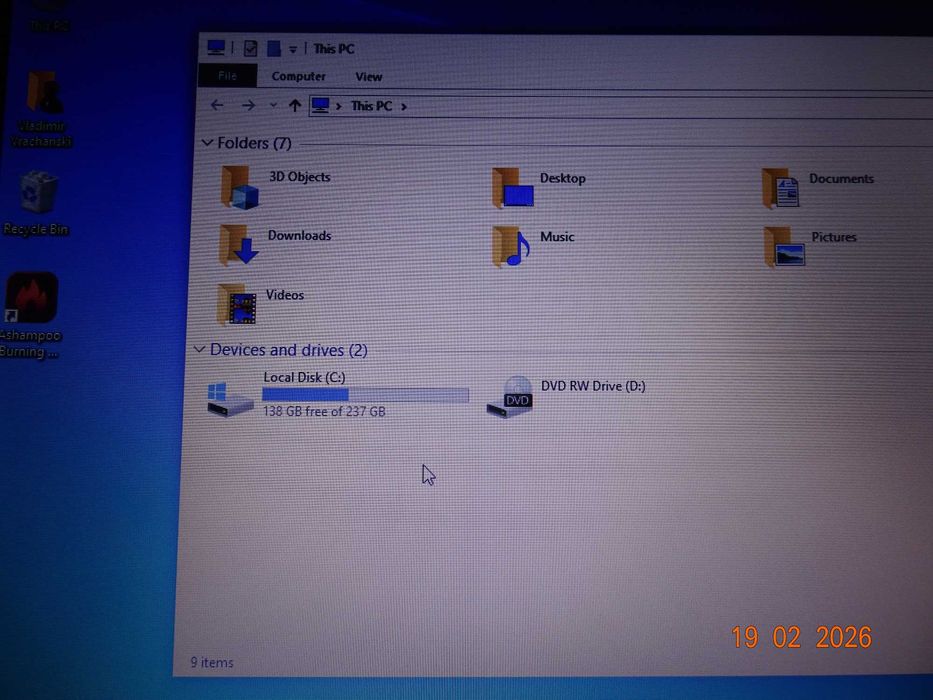Image resolution: width=933 pixels, height=700 pixels.
Task: Click the Local Disk C: usage bar
Action: (x=365, y=395)
